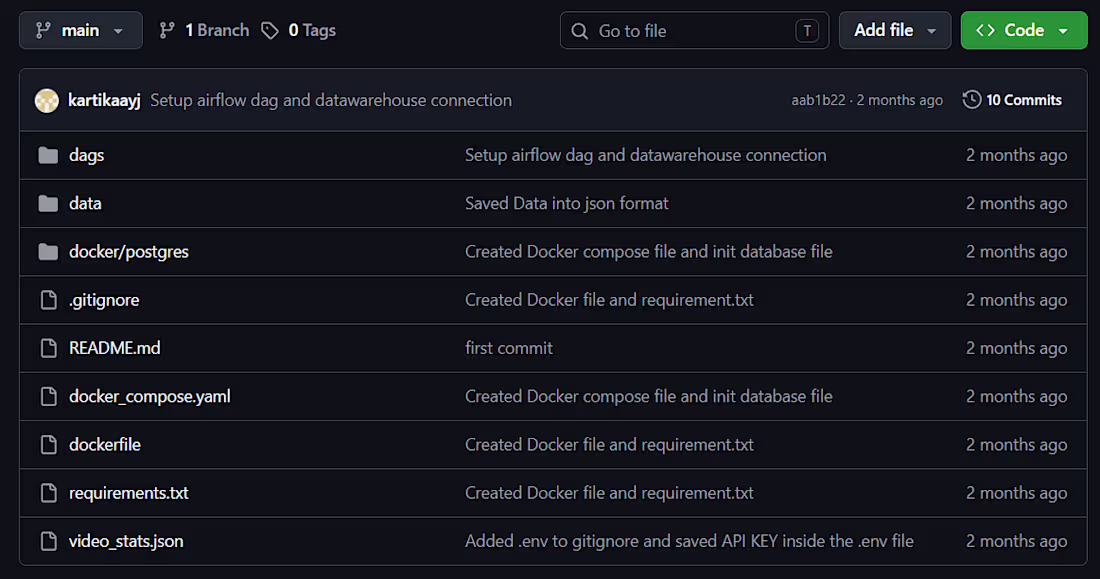Open 'Saved Data into json format' commit
Viewport: 1100px width, 579px height.
pyautogui.click(x=567, y=204)
